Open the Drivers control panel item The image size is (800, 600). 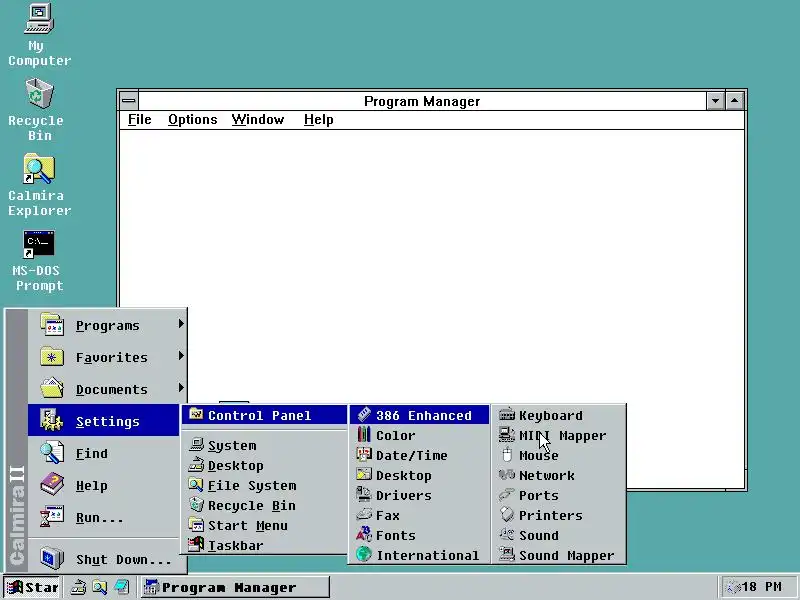(x=419, y=495)
